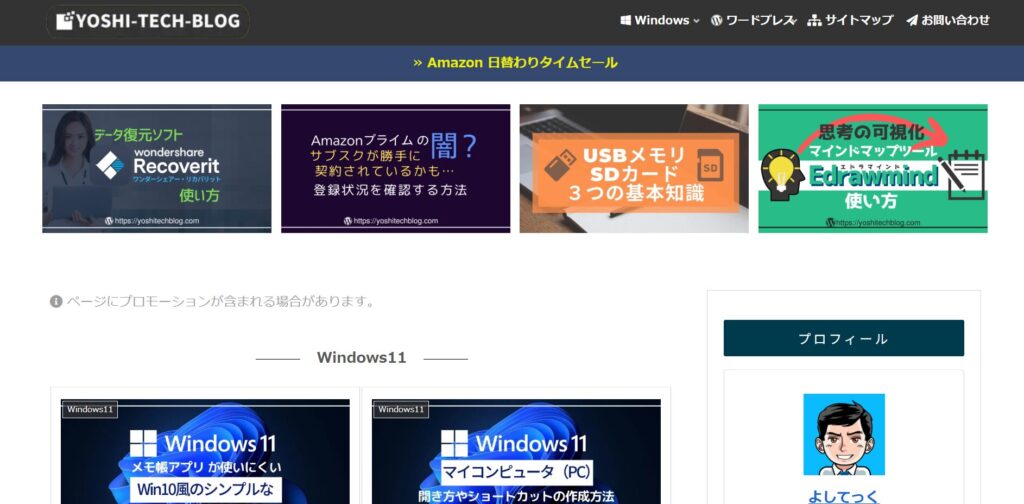Click the WordPress icon in navigation

tap(716, 20)
